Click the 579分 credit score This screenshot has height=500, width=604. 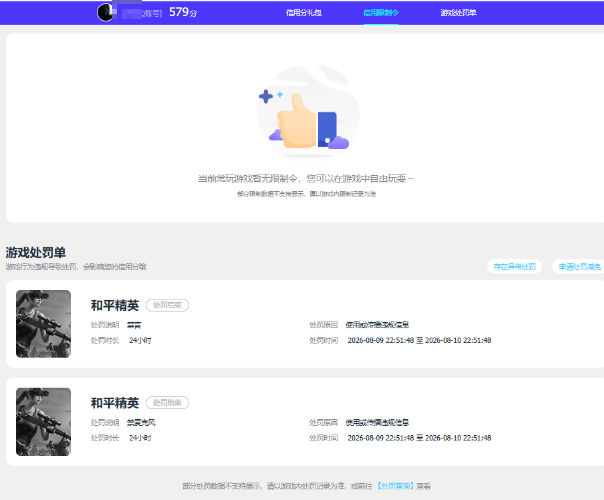[x=183, y=12]
